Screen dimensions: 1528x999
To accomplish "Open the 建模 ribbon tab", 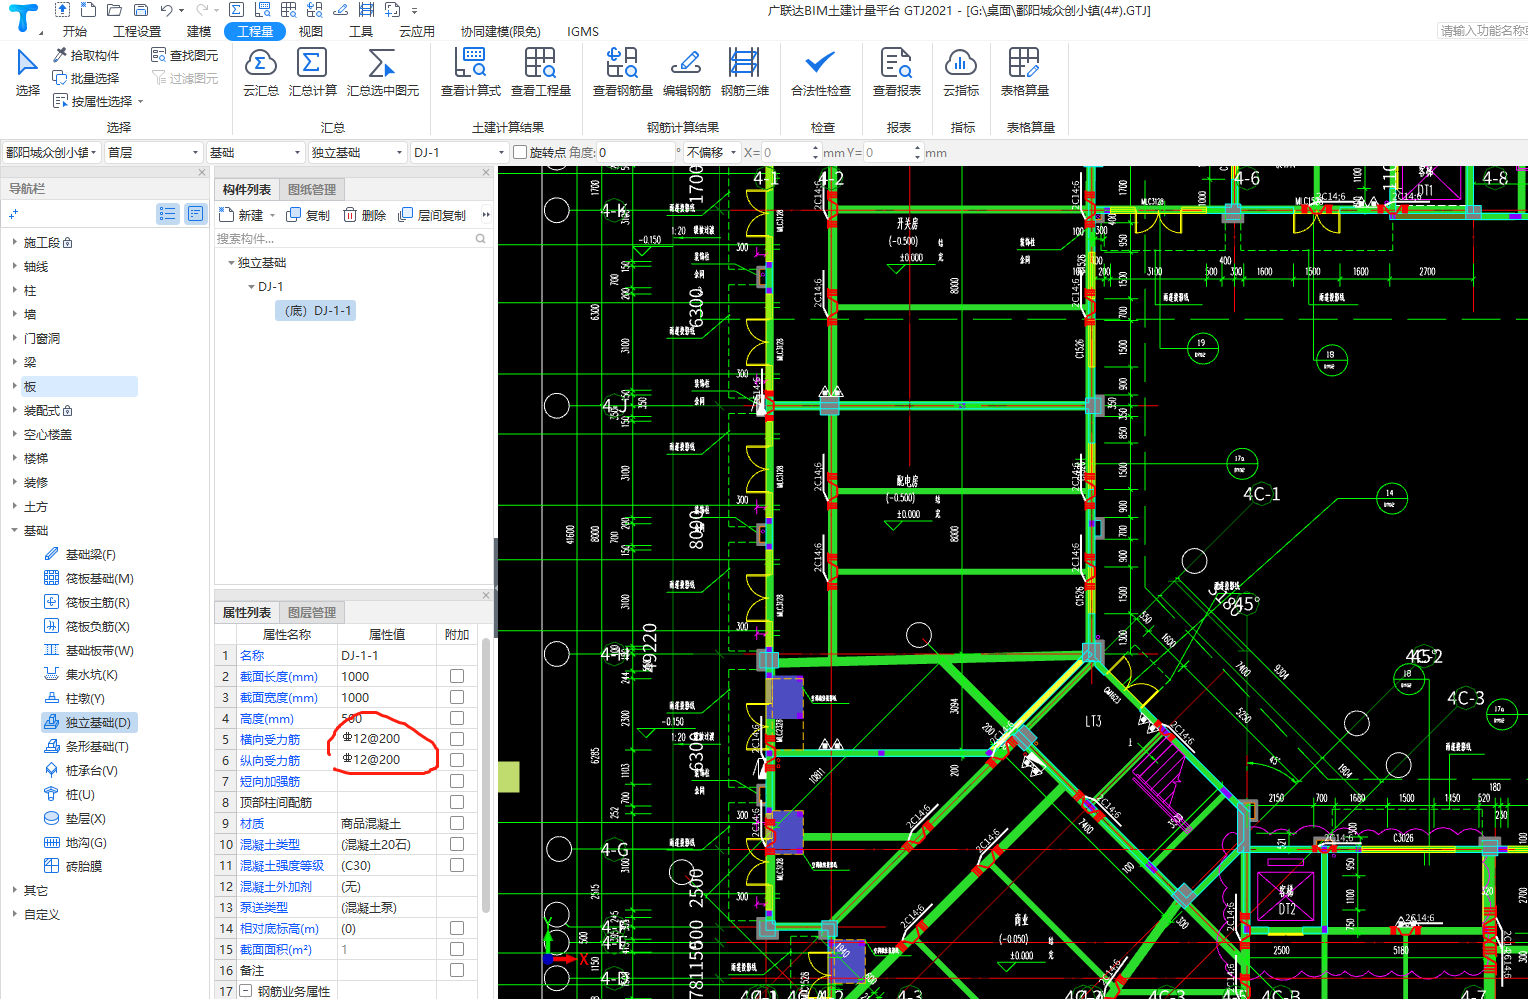I will tap(199, 31).
